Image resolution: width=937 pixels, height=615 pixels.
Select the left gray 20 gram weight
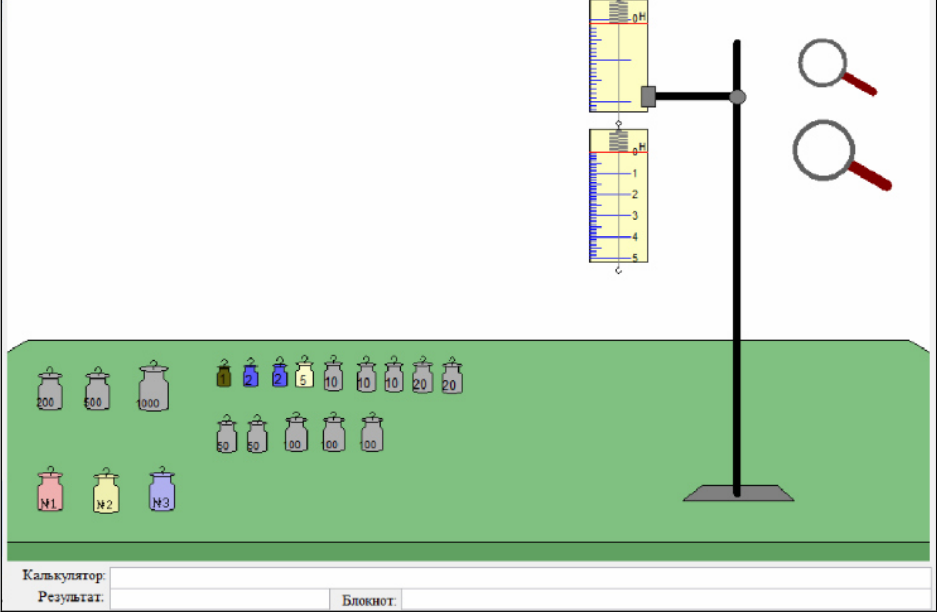tap(422, 375)
